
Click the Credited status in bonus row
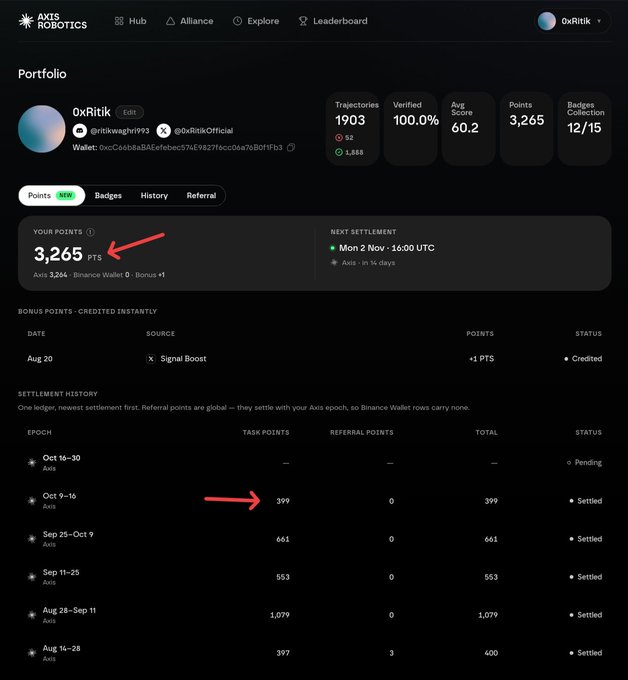(x=583, y=359)
